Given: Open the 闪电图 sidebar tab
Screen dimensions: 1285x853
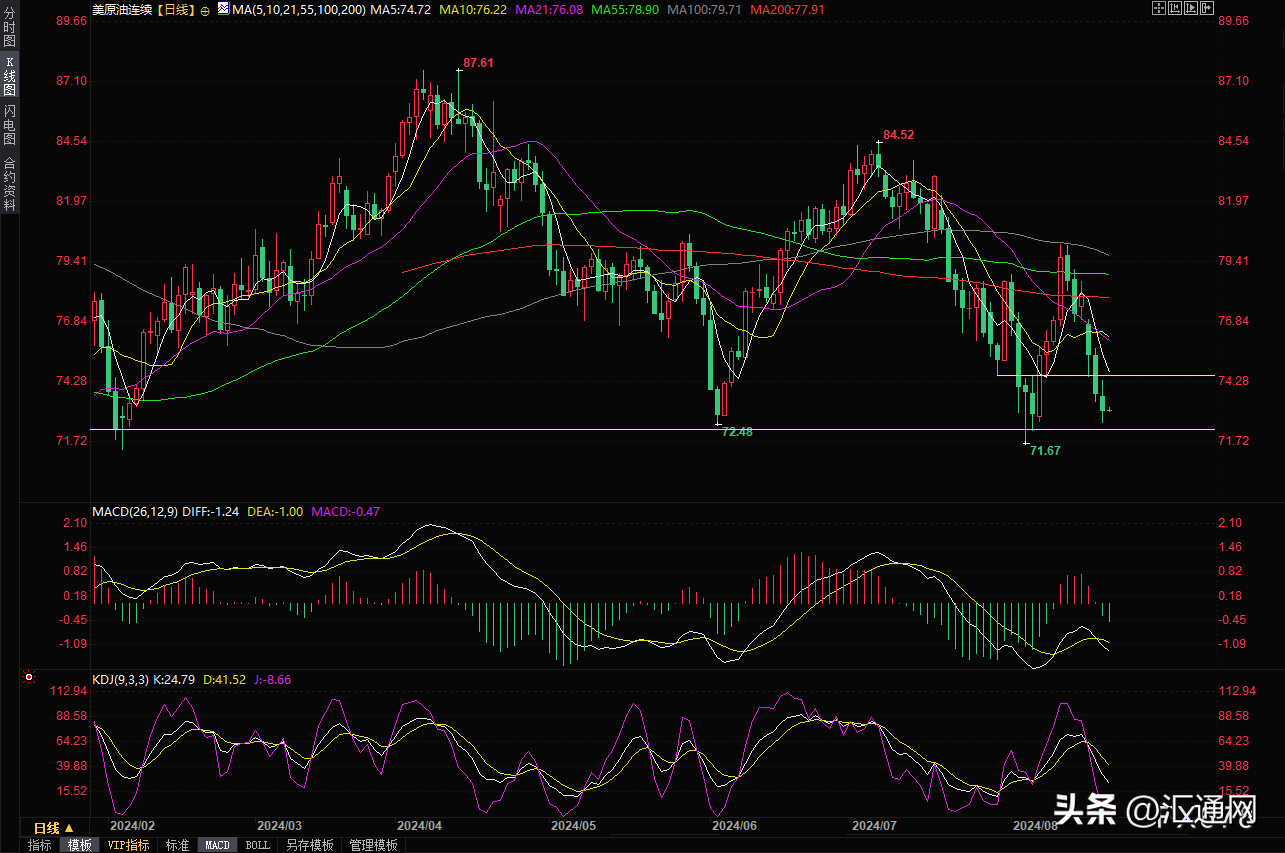Looking at the screenshot, I should (9, 126).
